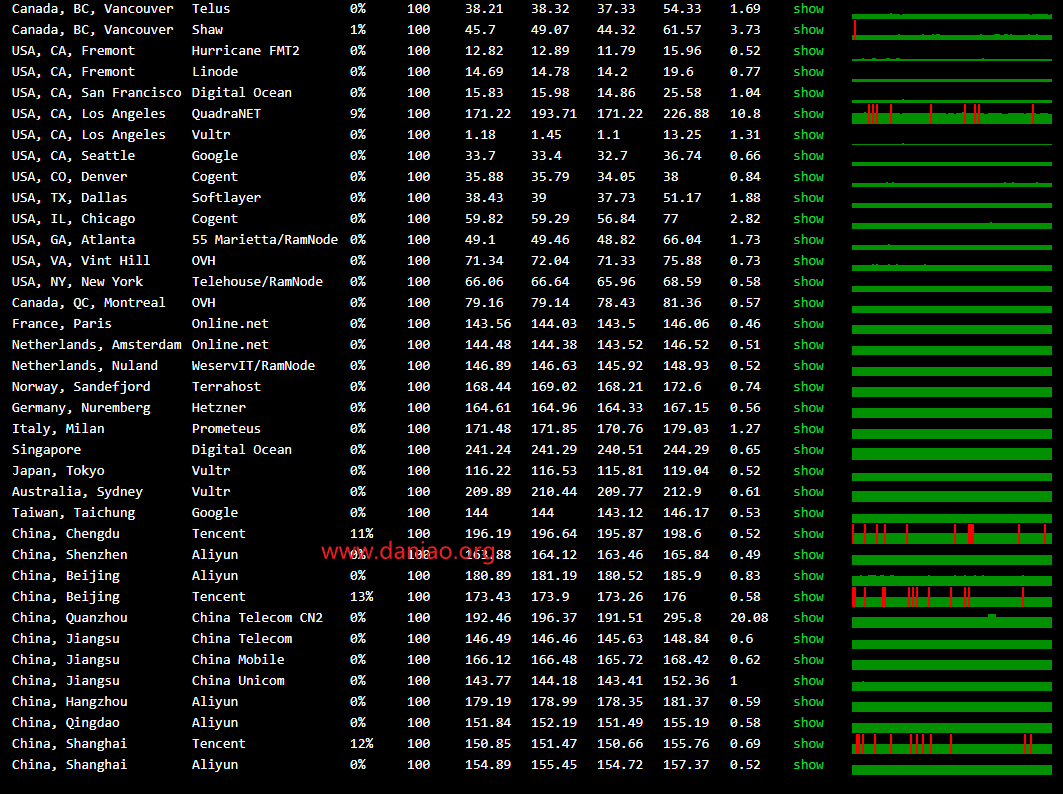
Task: Select '13%' loss for Beijing Tencent
Action: pyautogui.click(x=361, y=597)
